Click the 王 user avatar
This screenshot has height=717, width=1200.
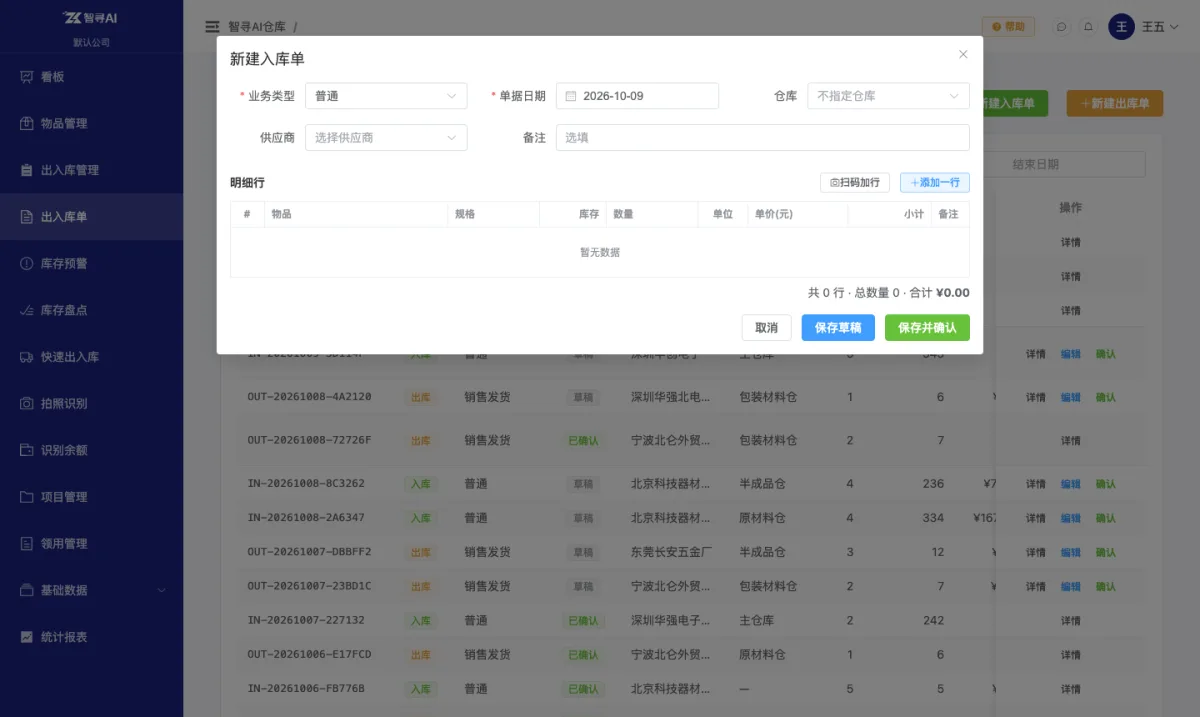[x=1121, y=27]
